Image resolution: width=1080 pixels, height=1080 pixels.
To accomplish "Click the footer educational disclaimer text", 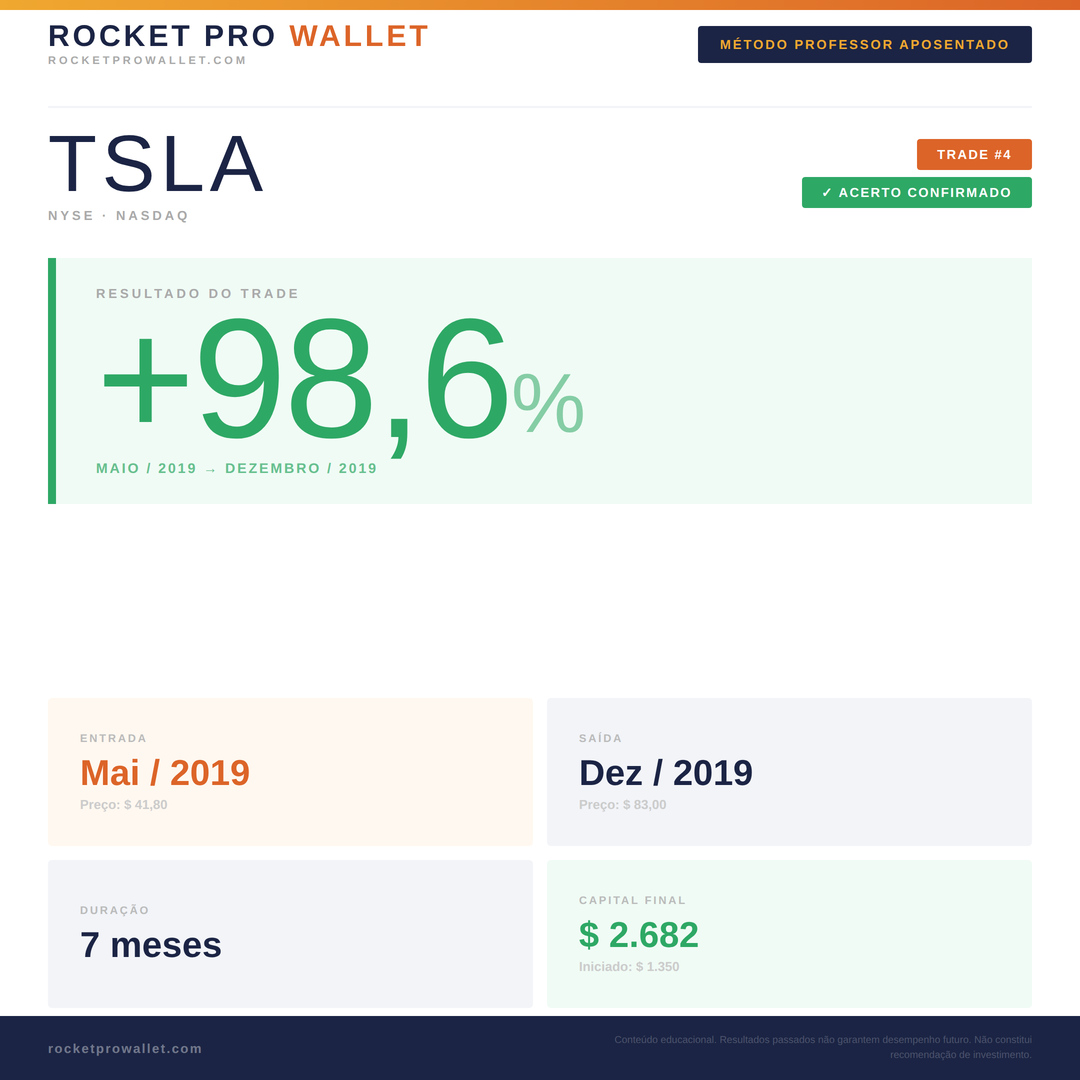I will [x=822, y=1047].
